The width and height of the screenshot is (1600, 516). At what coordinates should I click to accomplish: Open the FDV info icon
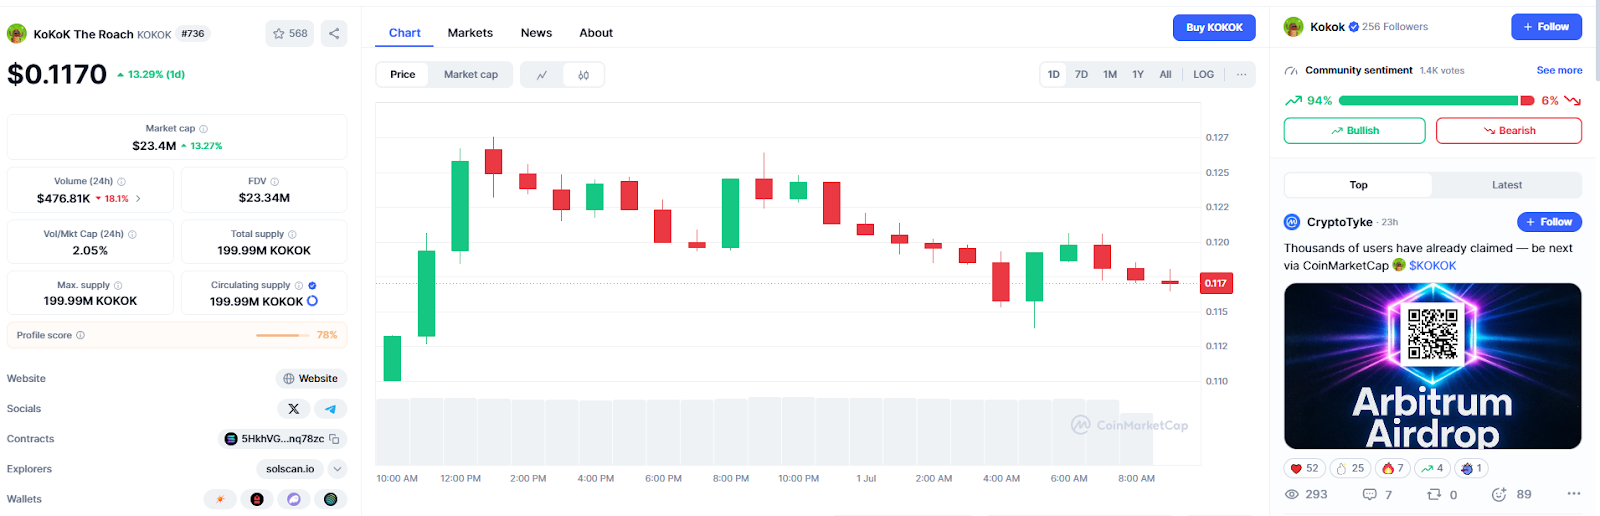(275, 182)
